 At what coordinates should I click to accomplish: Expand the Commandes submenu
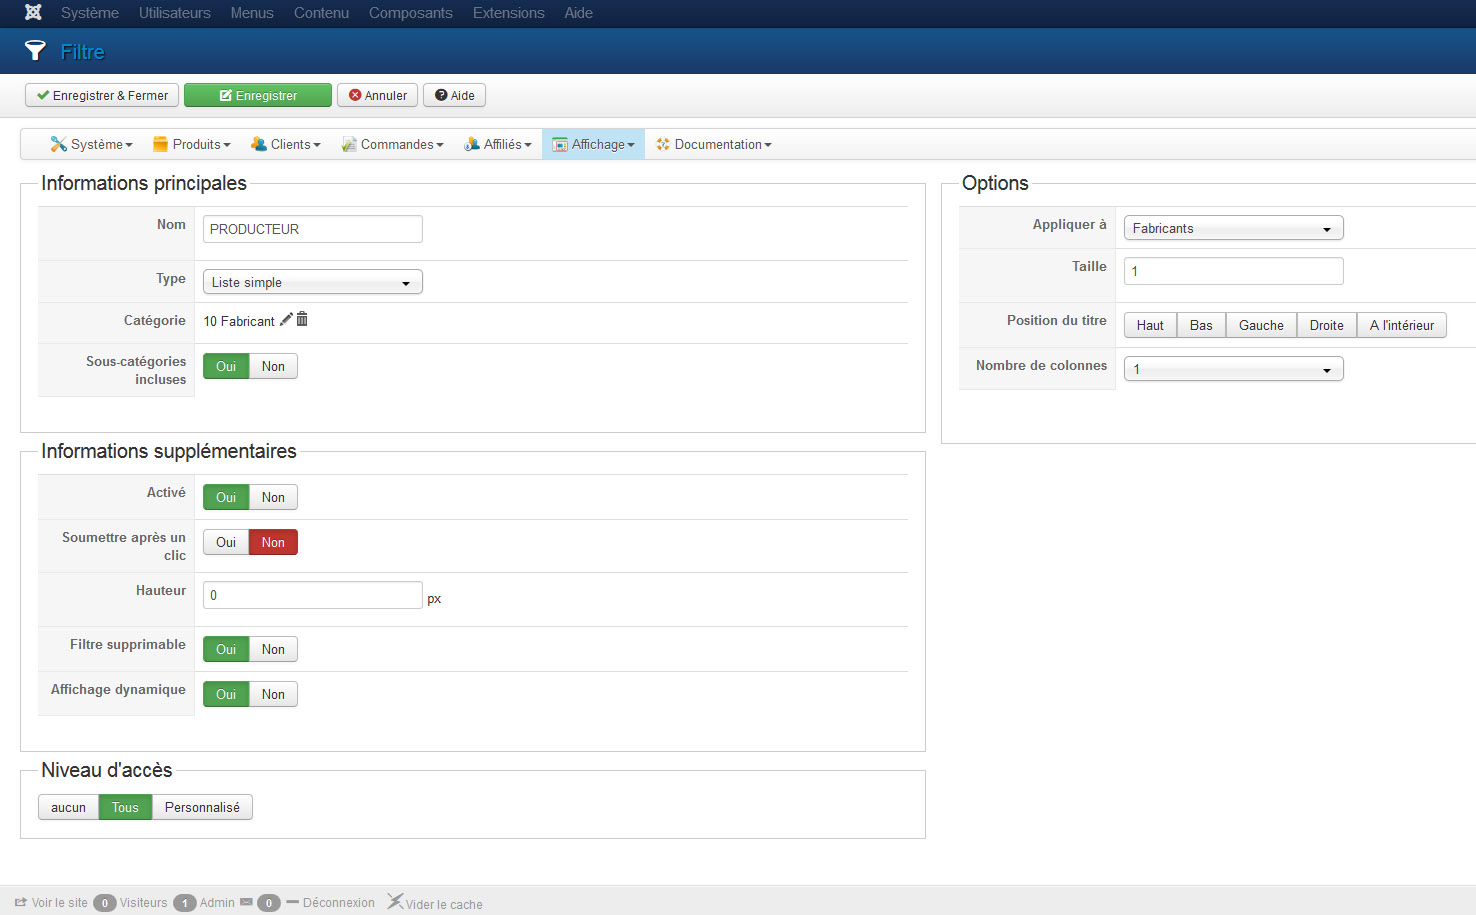point(392,144)
